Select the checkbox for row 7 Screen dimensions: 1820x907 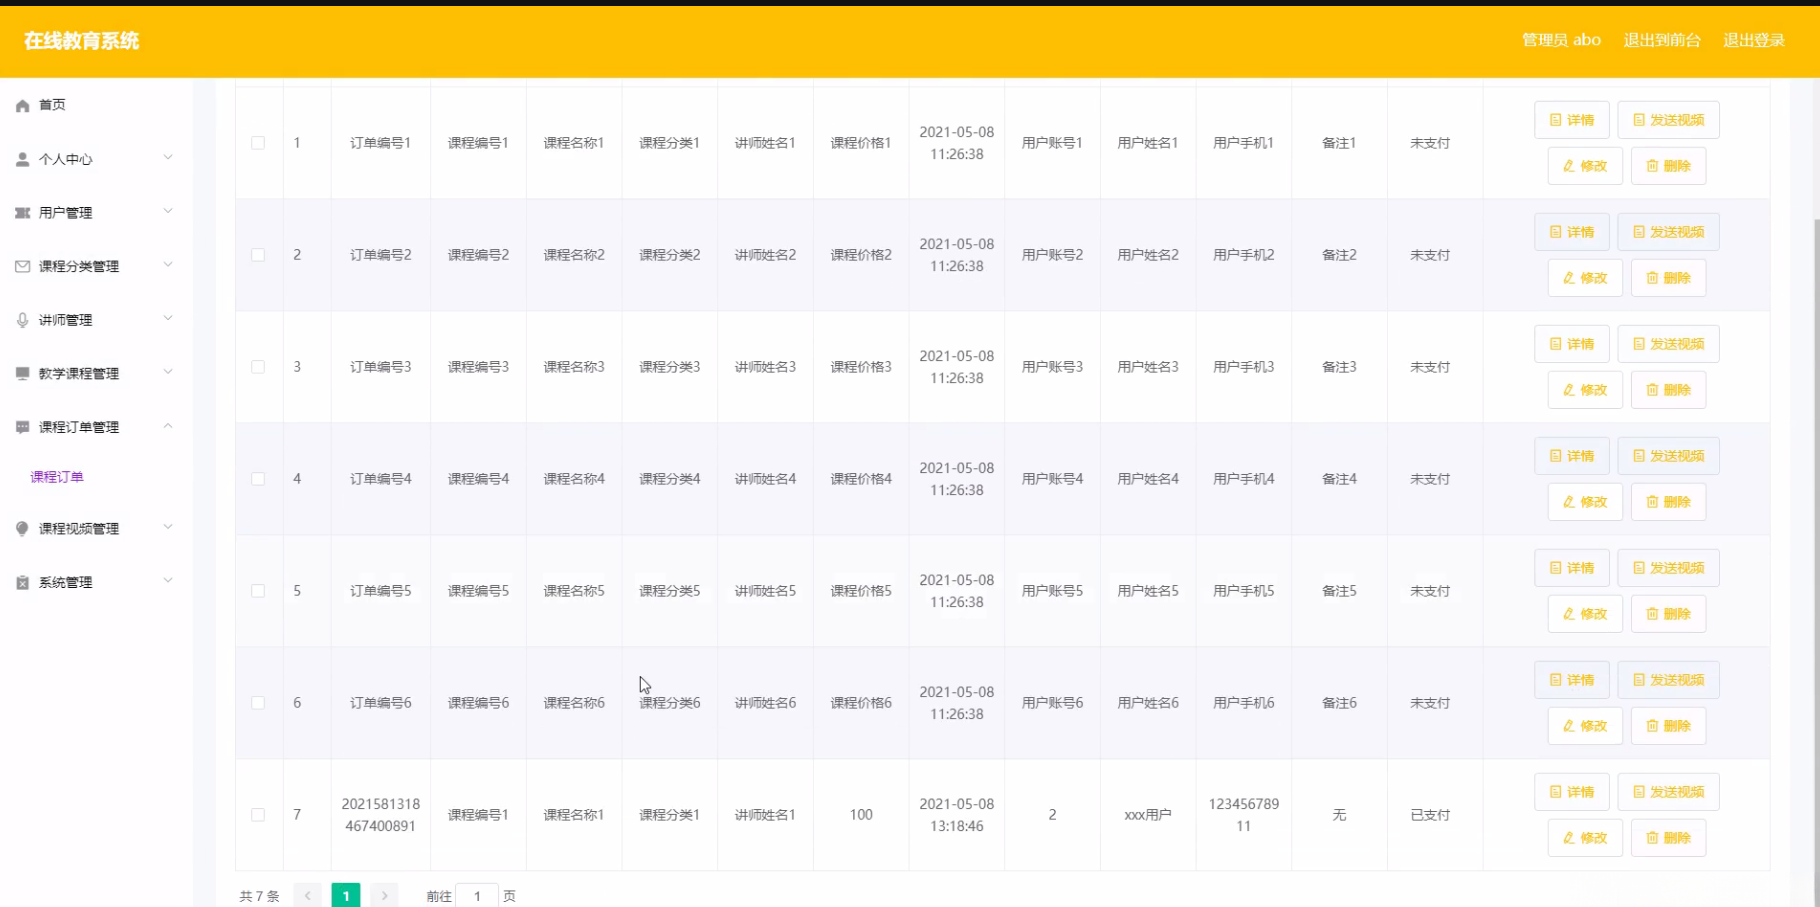pos(258,814)
